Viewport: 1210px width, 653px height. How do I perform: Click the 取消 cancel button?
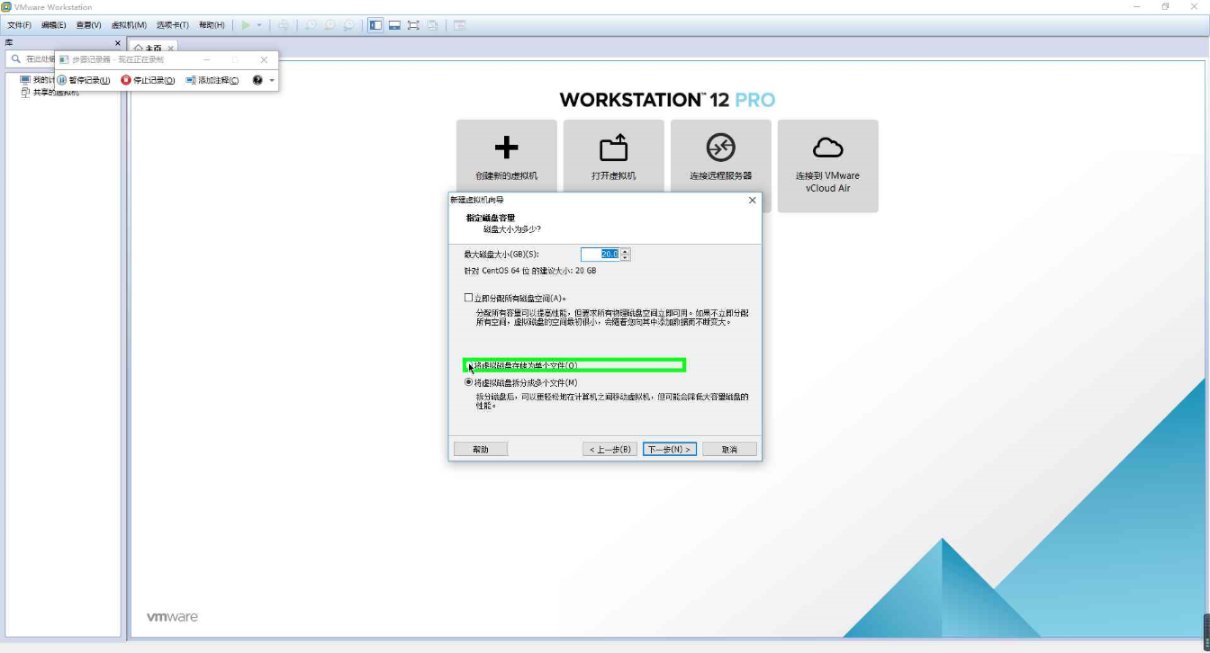coord(729,449)
